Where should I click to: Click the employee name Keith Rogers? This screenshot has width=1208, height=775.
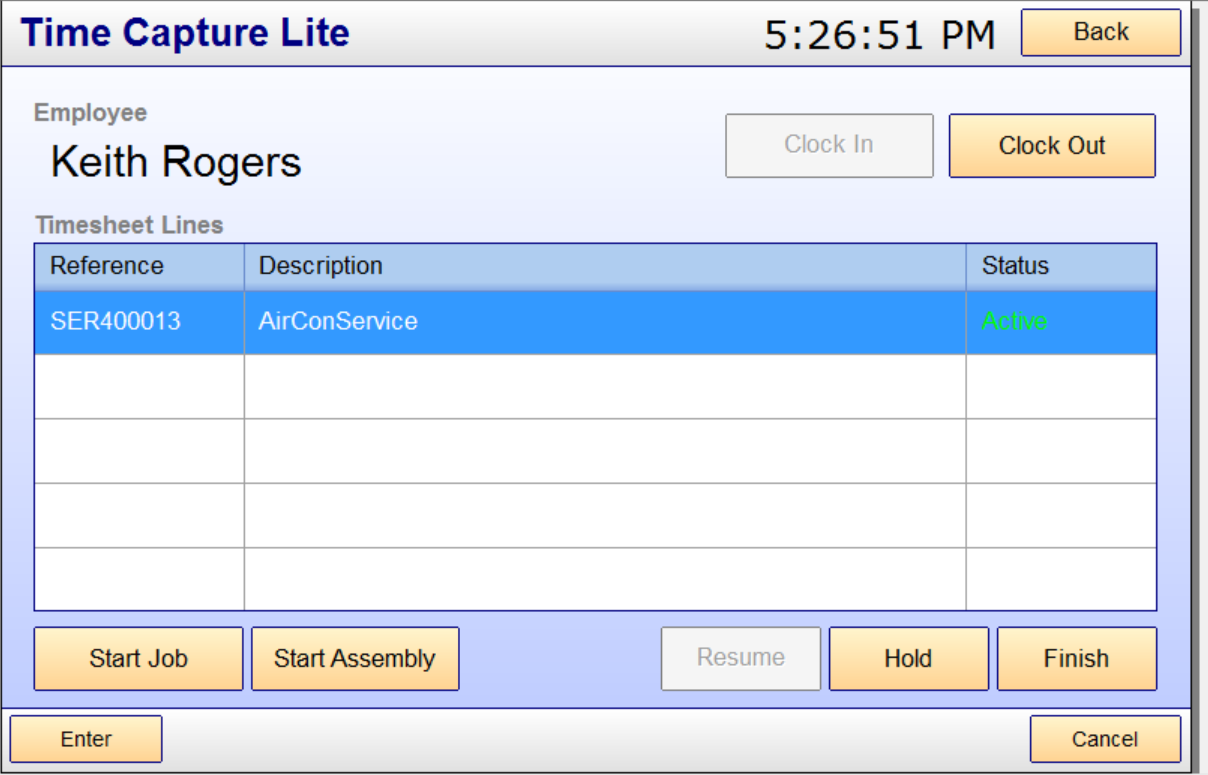[176, 162]
